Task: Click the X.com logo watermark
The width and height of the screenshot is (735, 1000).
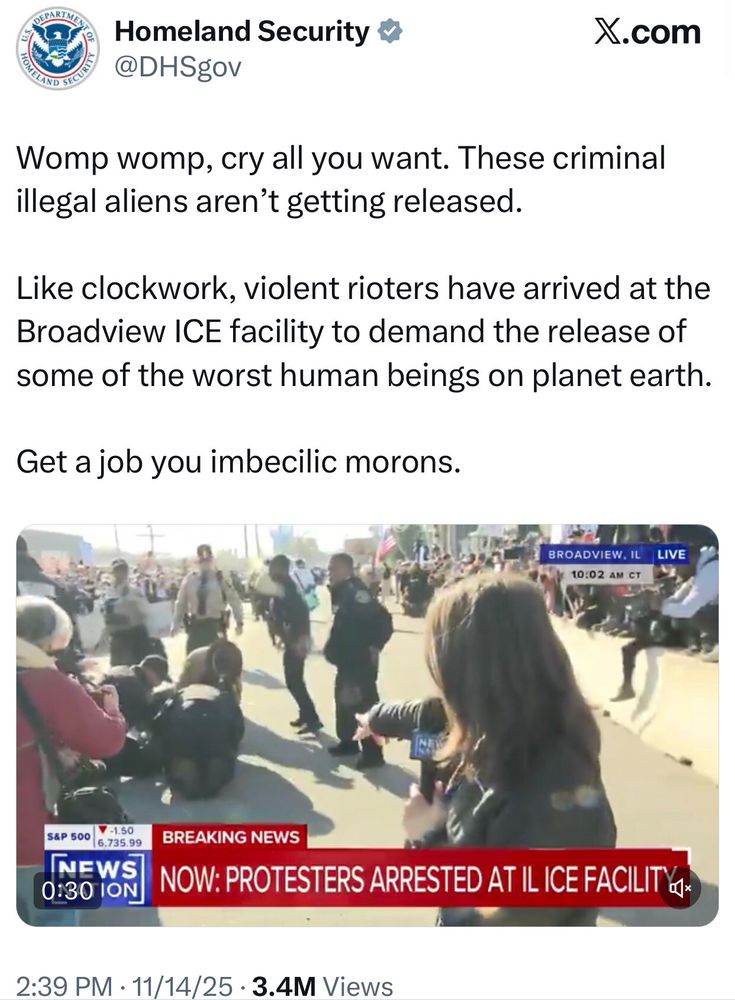Action: point(647,31)
